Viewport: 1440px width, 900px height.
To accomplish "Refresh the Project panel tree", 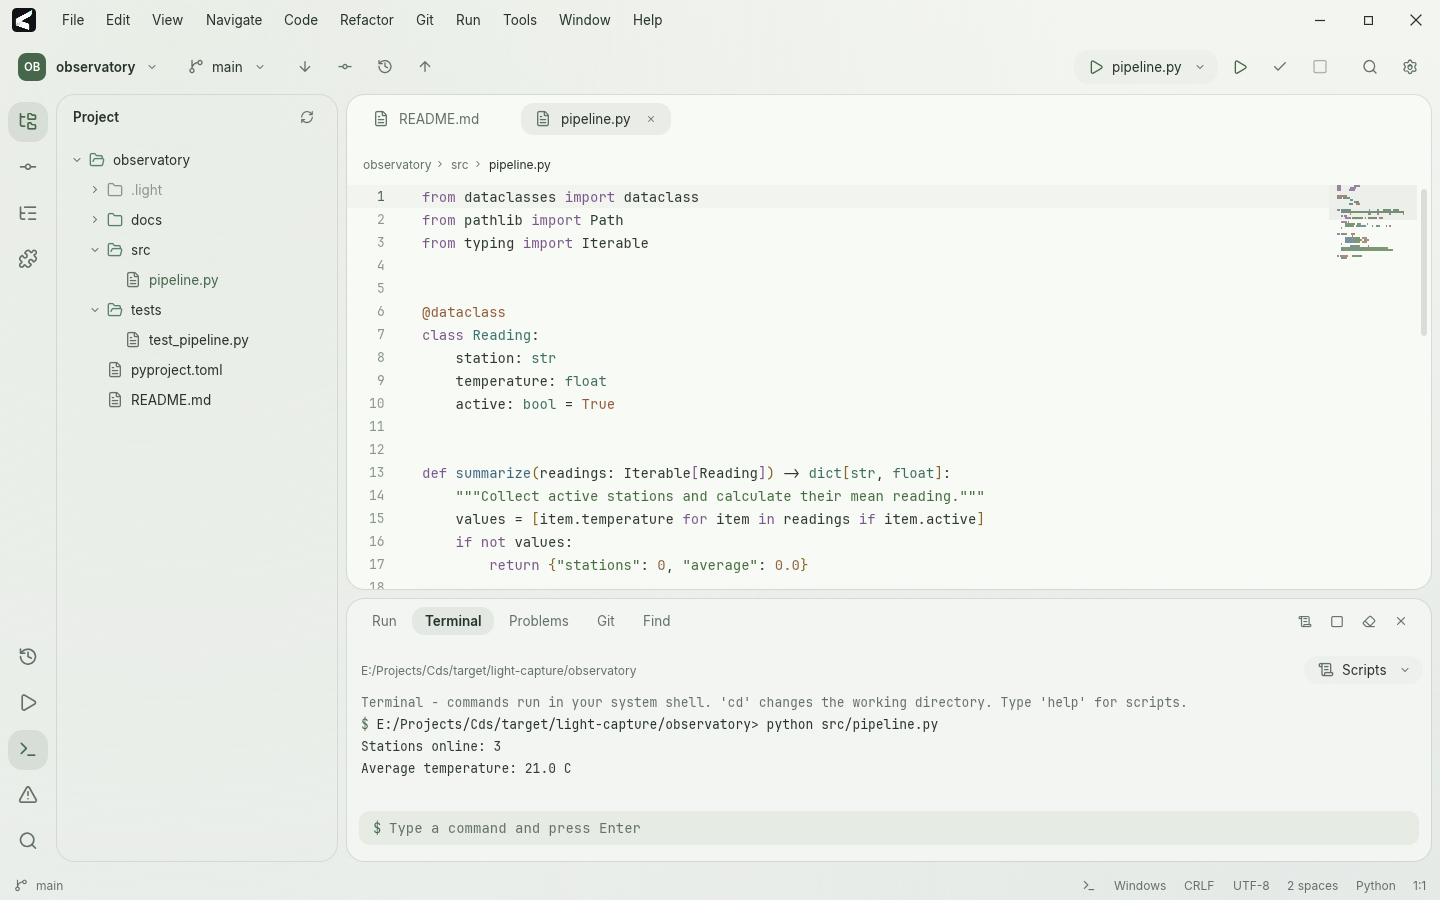I will click(x=307, y=117).
